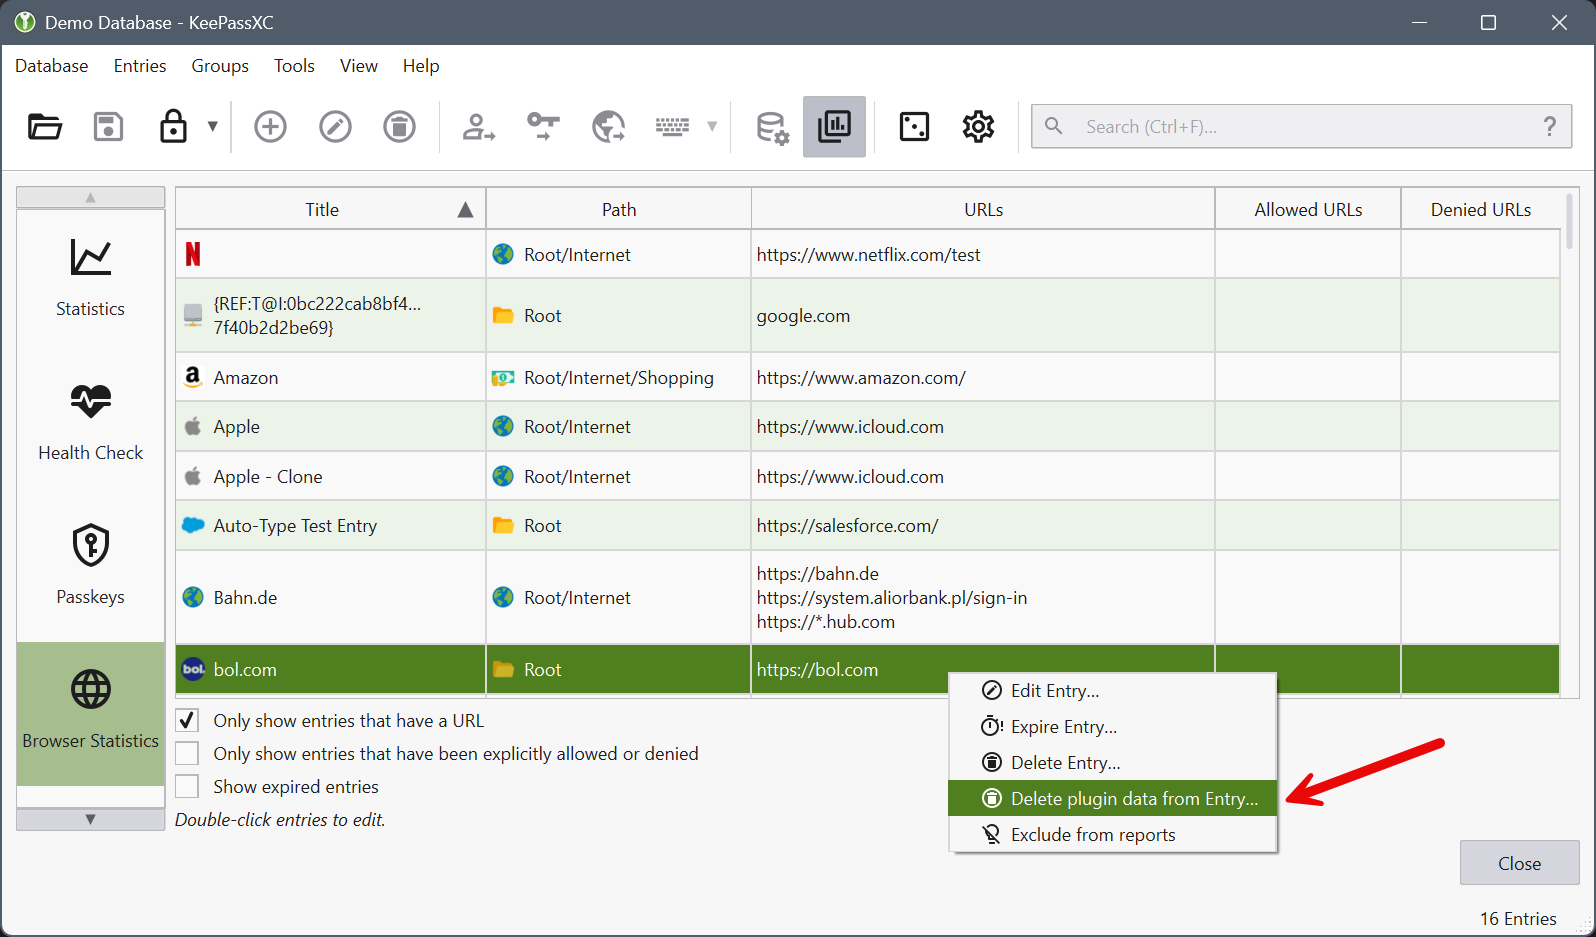This screenshot has width=1596, height=937.
Task: Click the Close button
Action: [1519, 863]
